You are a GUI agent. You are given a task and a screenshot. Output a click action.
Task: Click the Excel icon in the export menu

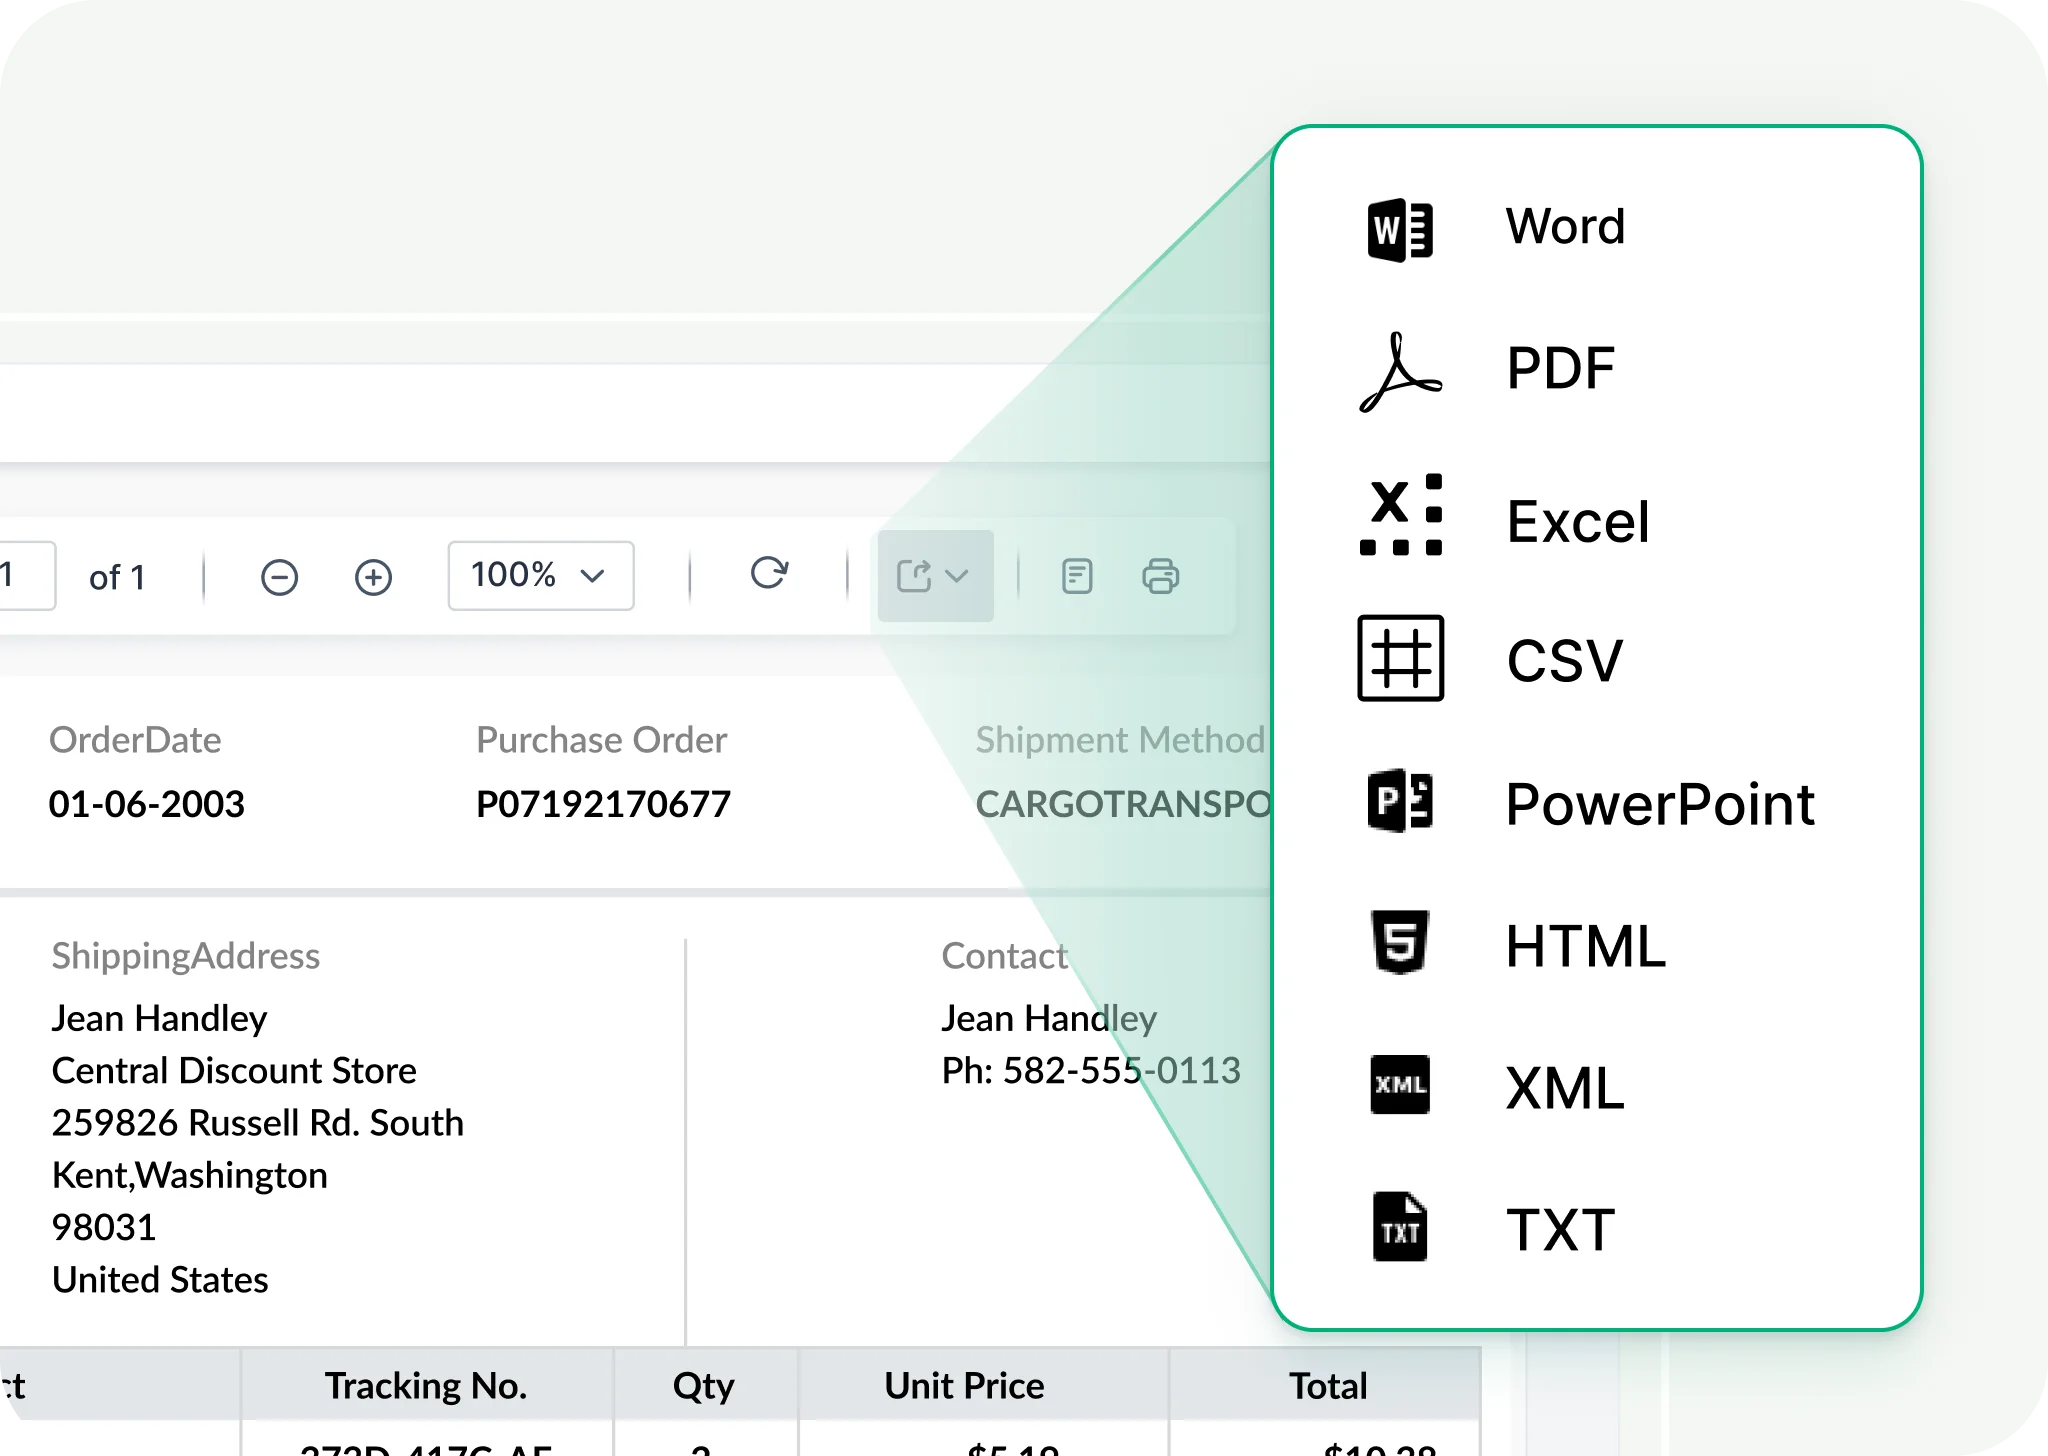(1400, 513)
